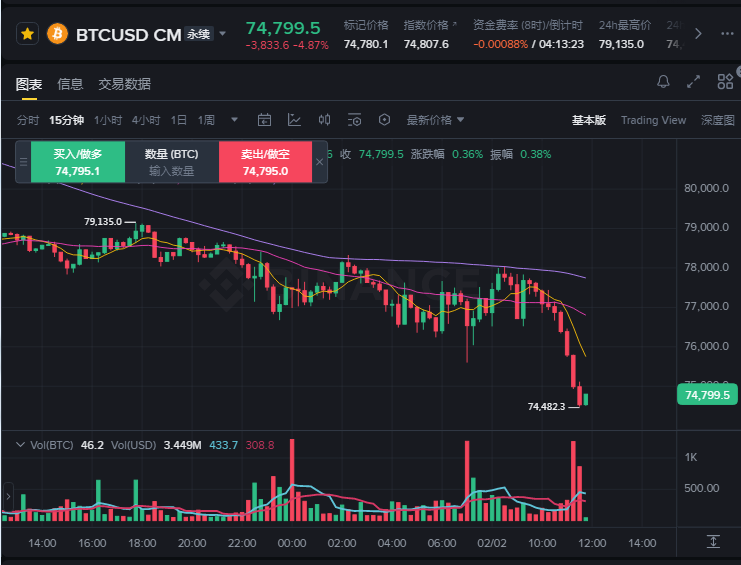Switch to the 图表 chart tab

(29, 84)
